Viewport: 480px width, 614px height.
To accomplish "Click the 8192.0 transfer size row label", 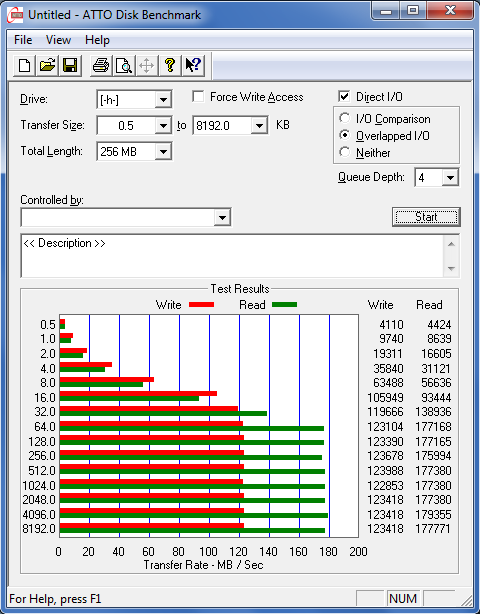I will click(x=39, y=529).
